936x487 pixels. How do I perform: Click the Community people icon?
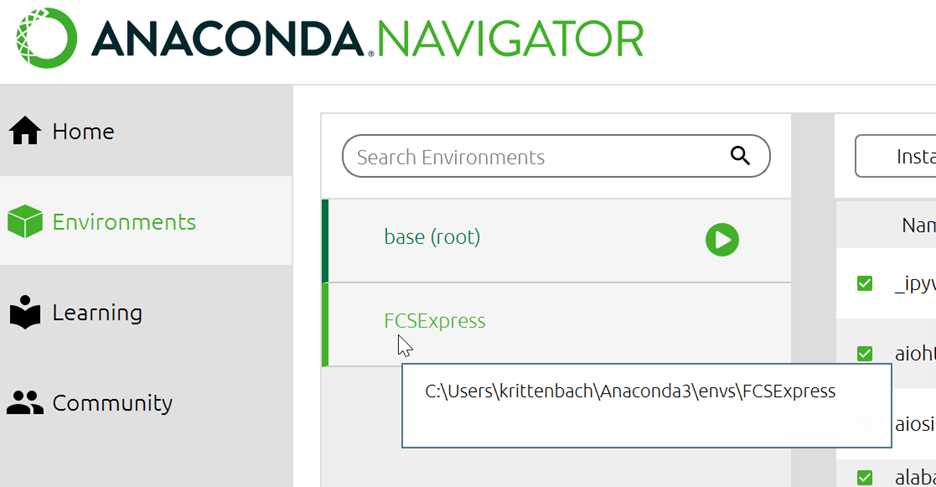[25, 403]
